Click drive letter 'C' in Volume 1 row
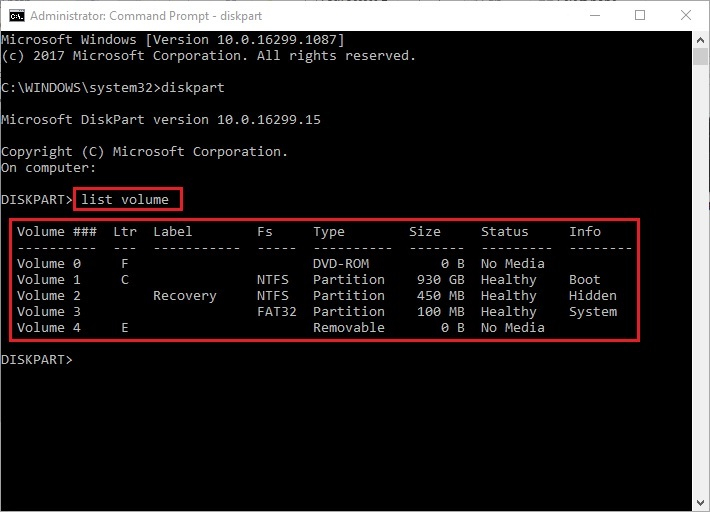Image resolution: width=710 pixels, height=512 pixels. 125,280
